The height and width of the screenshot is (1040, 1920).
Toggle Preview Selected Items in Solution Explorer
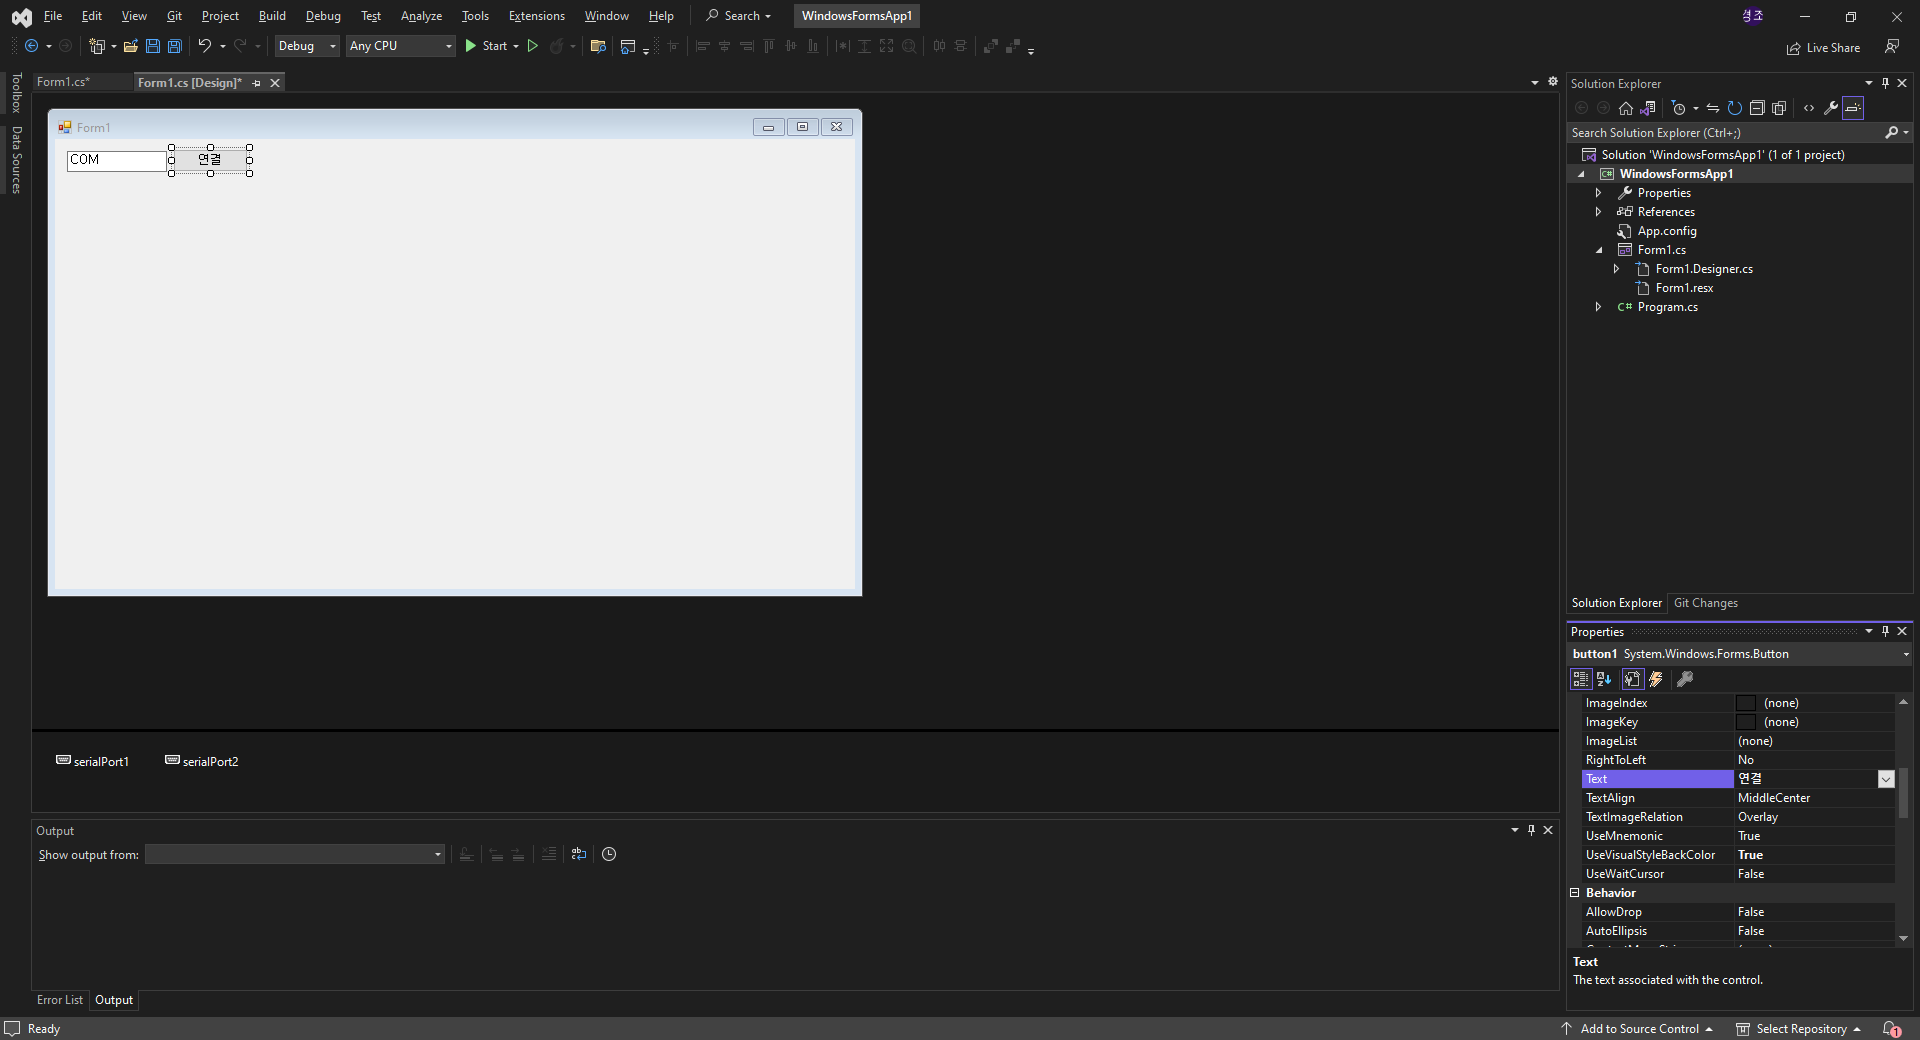pos(1853,108)
